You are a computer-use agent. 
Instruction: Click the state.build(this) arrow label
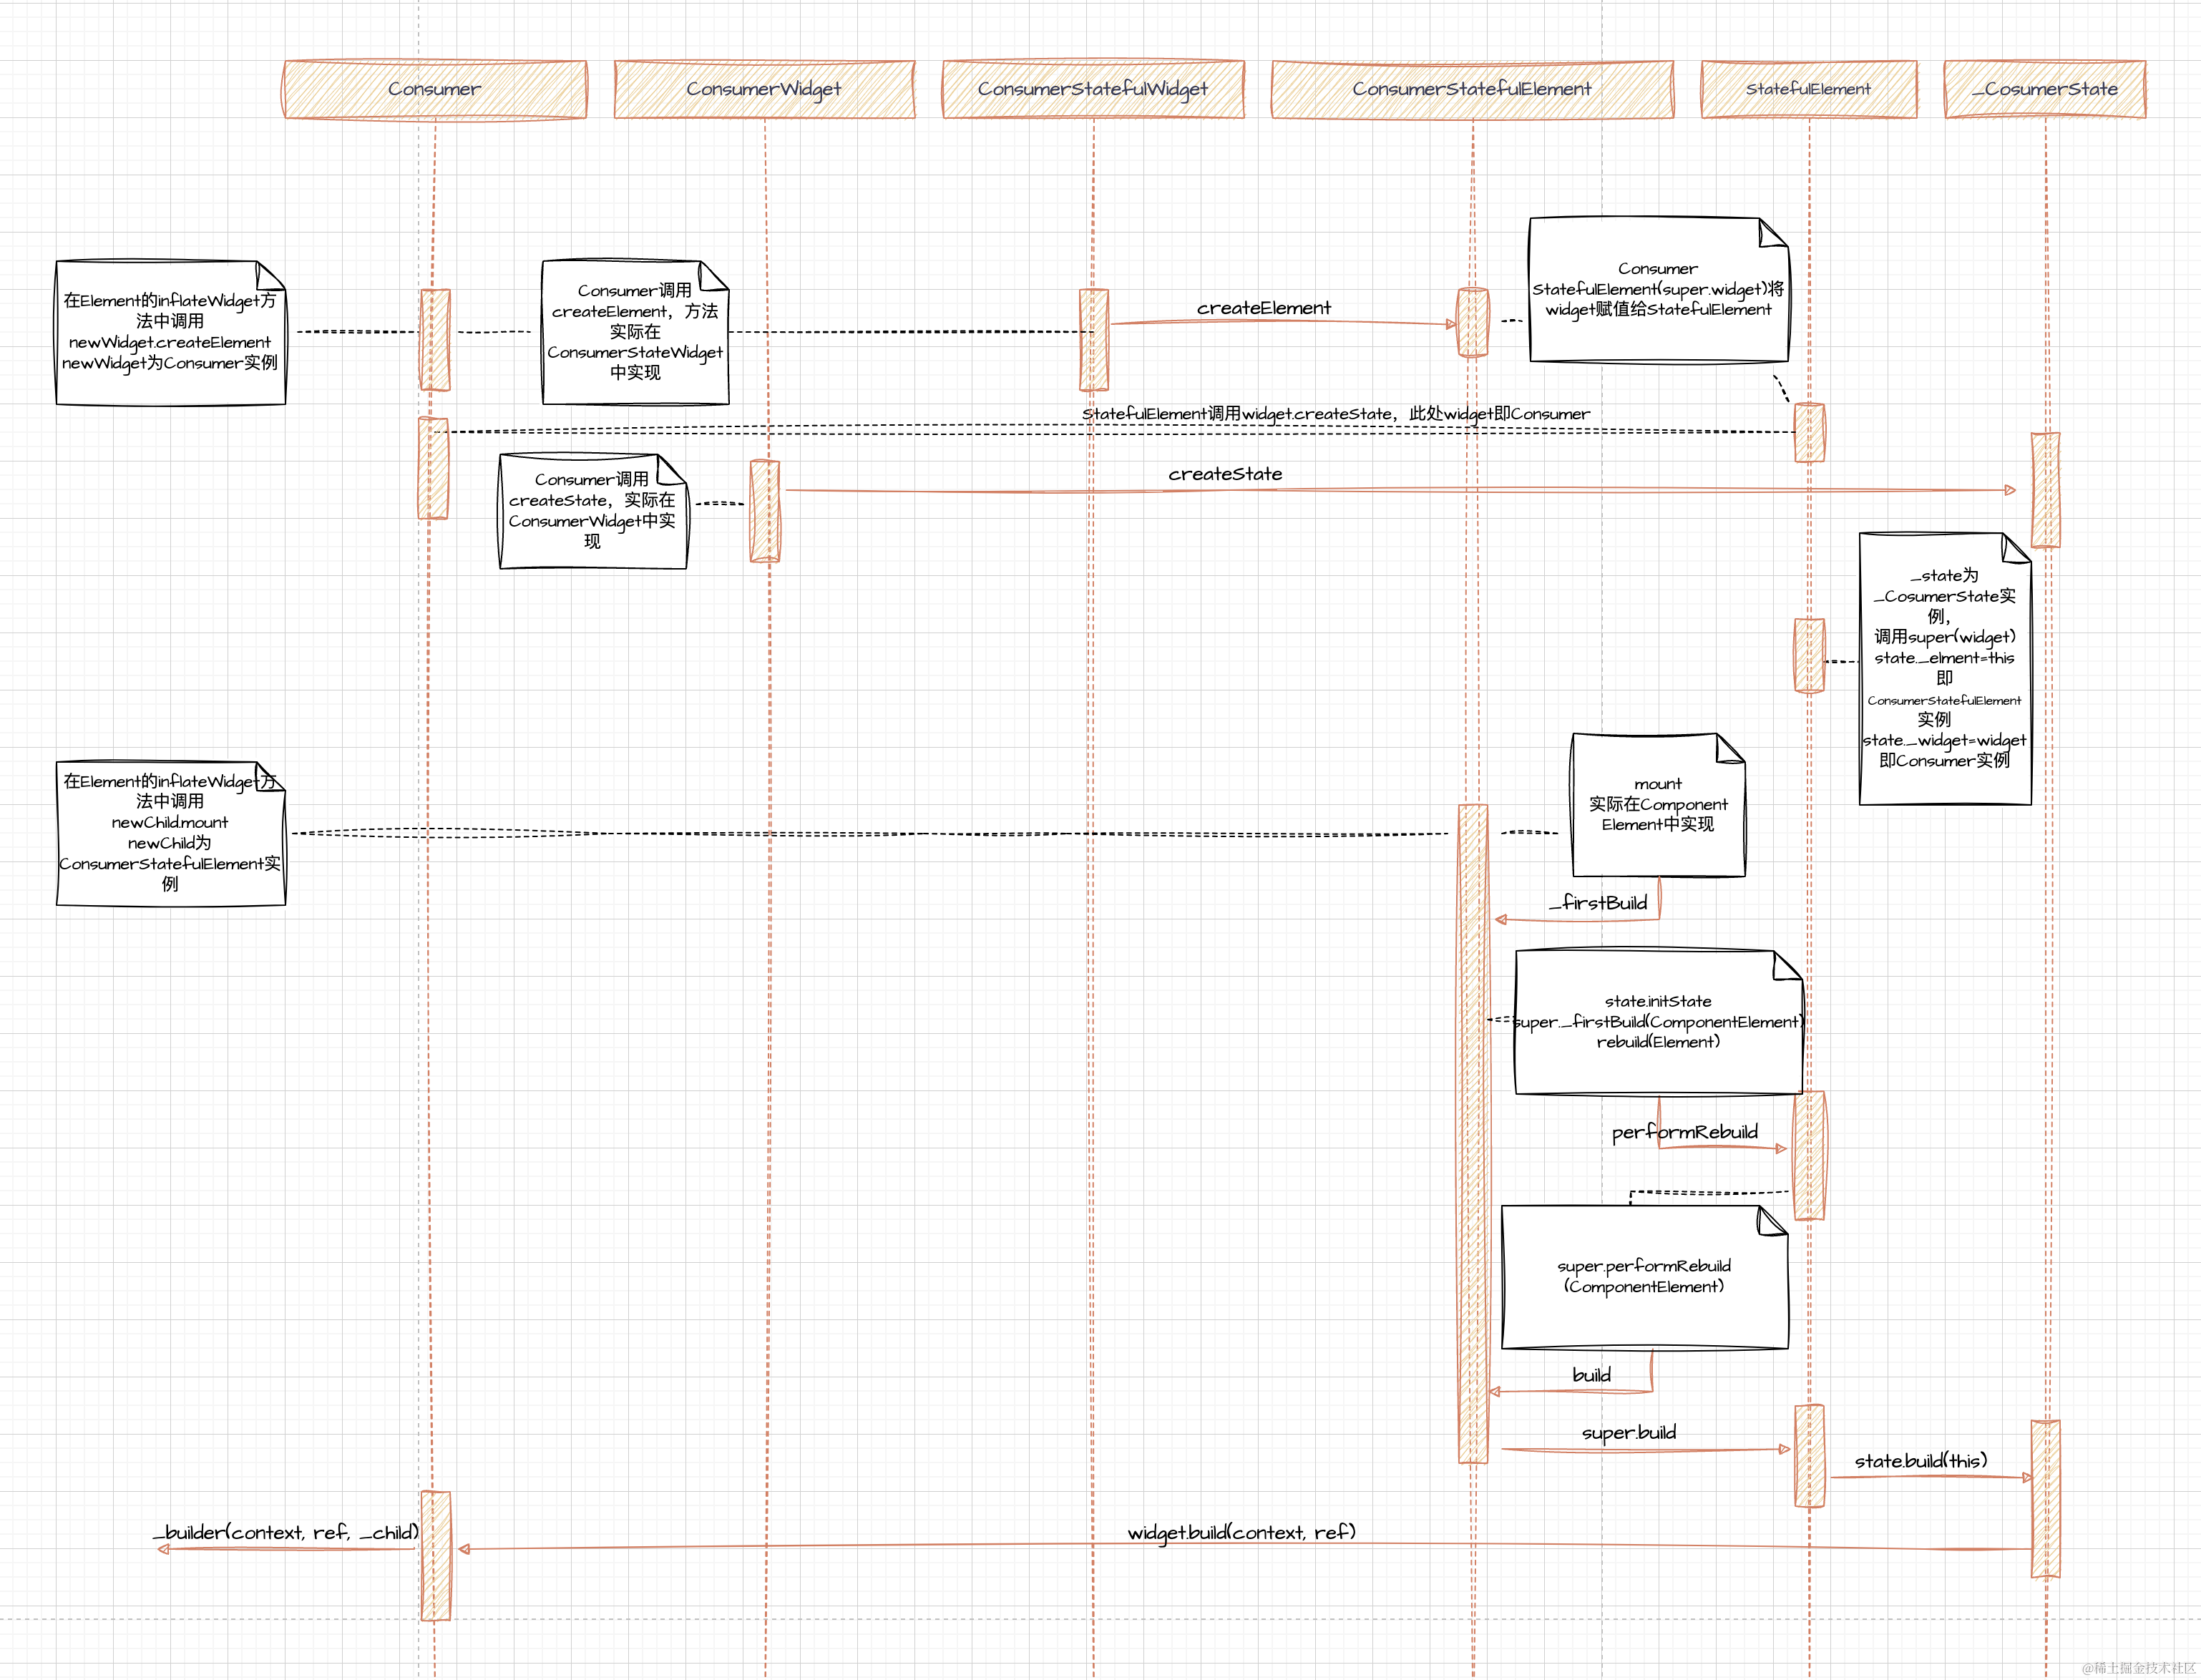pos(1921,1461)
